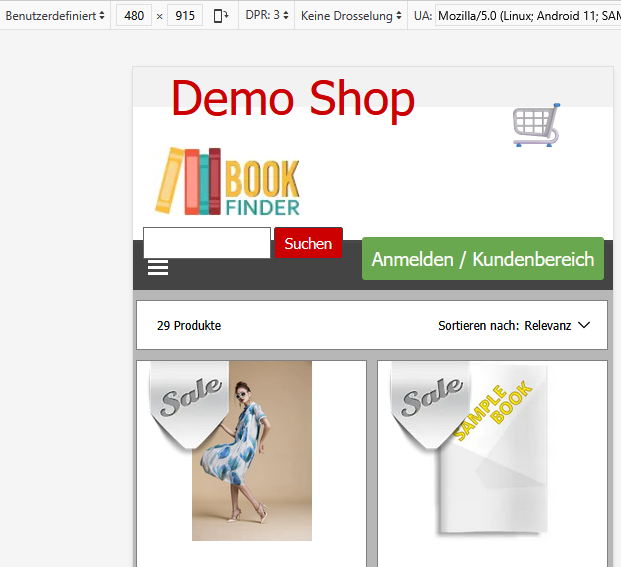Open the Benutzerdefiniert device dropdown

tap(55, 16)
